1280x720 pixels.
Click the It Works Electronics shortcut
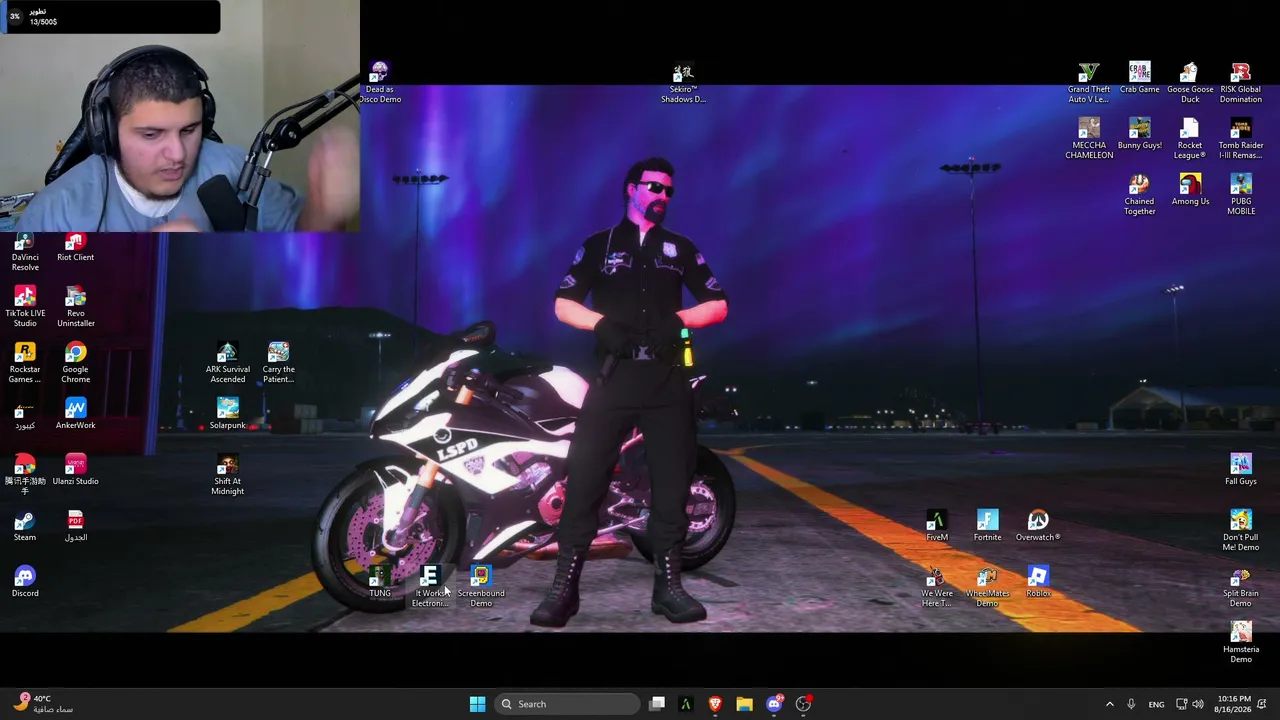(430, 587)
